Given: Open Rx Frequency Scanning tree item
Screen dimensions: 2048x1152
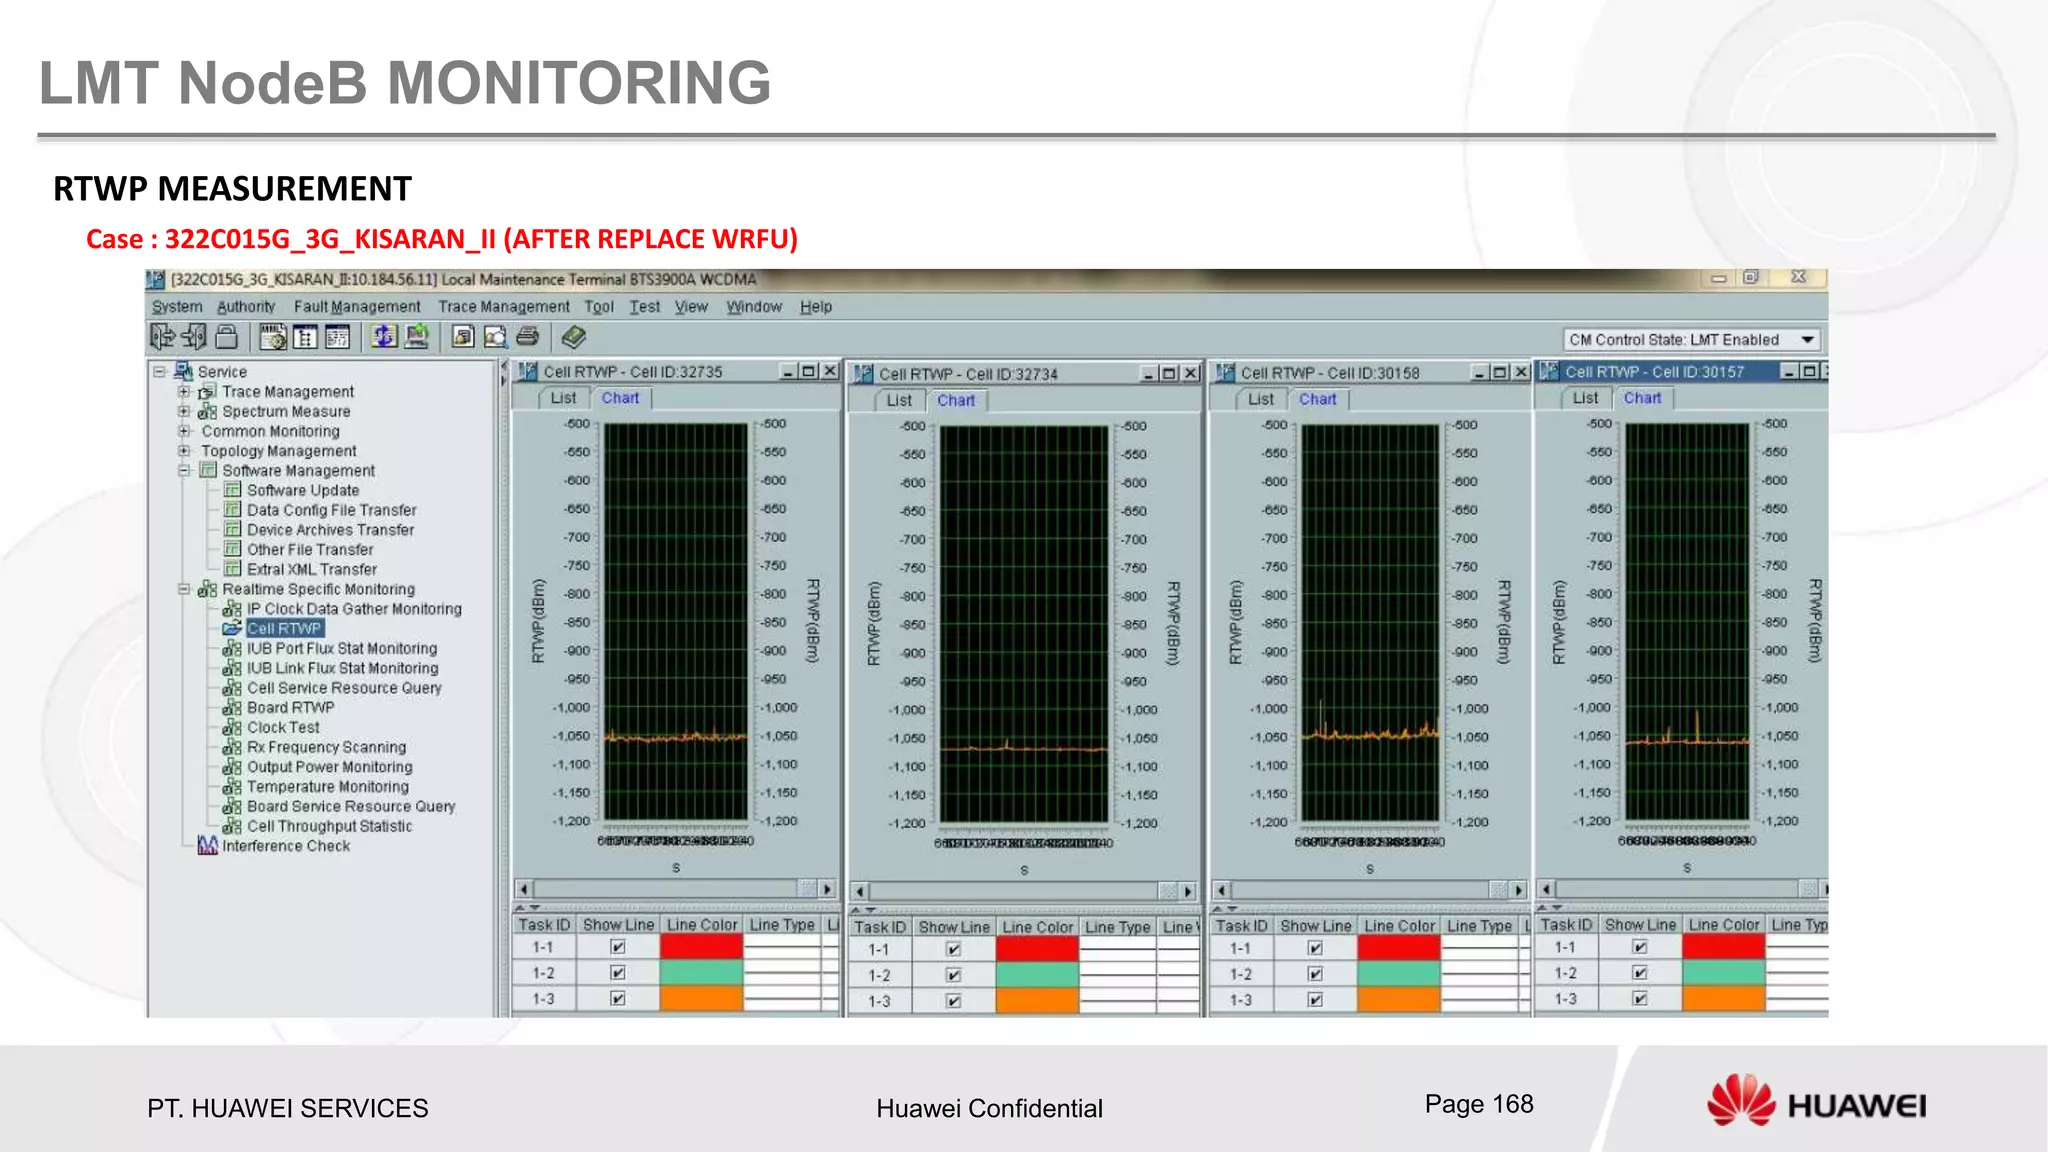Looking at the screenshot, I should pos(327,747).
